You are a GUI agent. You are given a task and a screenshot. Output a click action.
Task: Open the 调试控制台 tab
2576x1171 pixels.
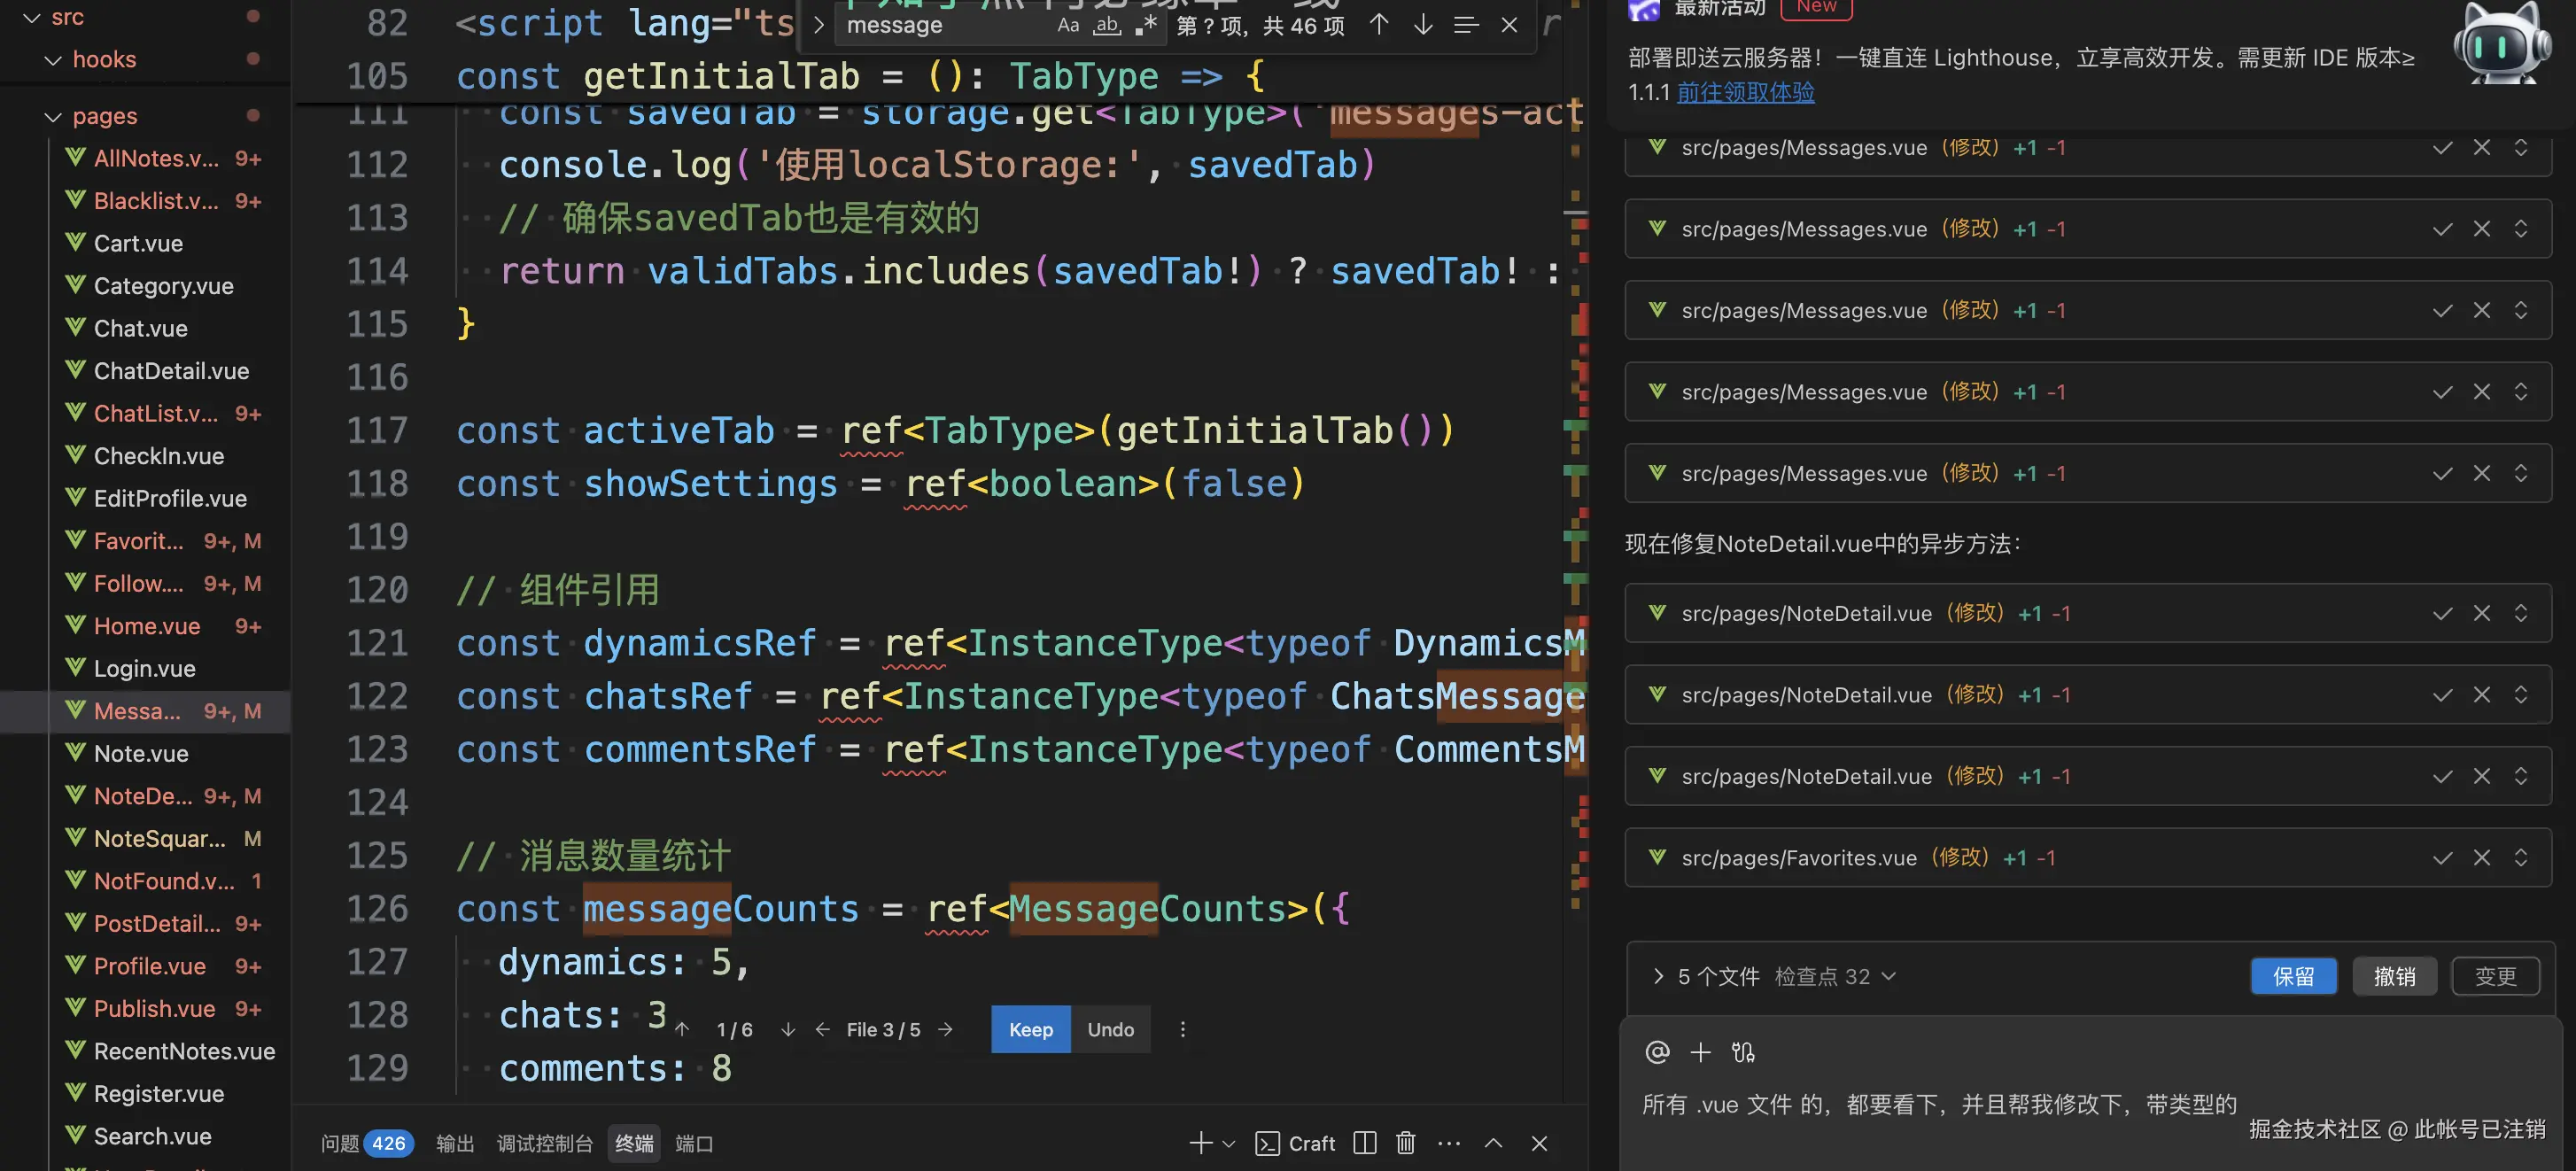pyautogui.click(x=544, y=1143)
